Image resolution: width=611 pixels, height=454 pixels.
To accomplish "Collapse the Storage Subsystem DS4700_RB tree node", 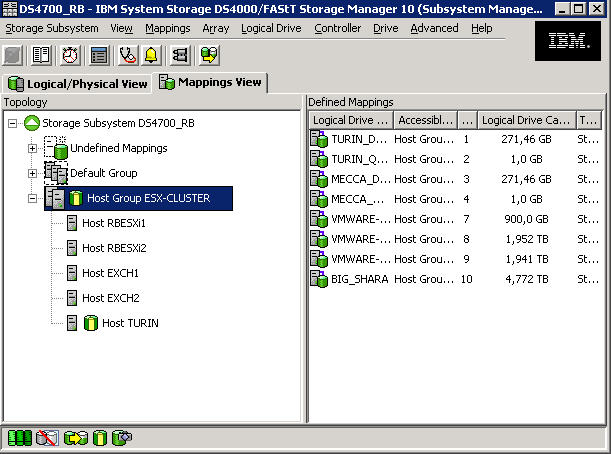I will click(12, 123).
